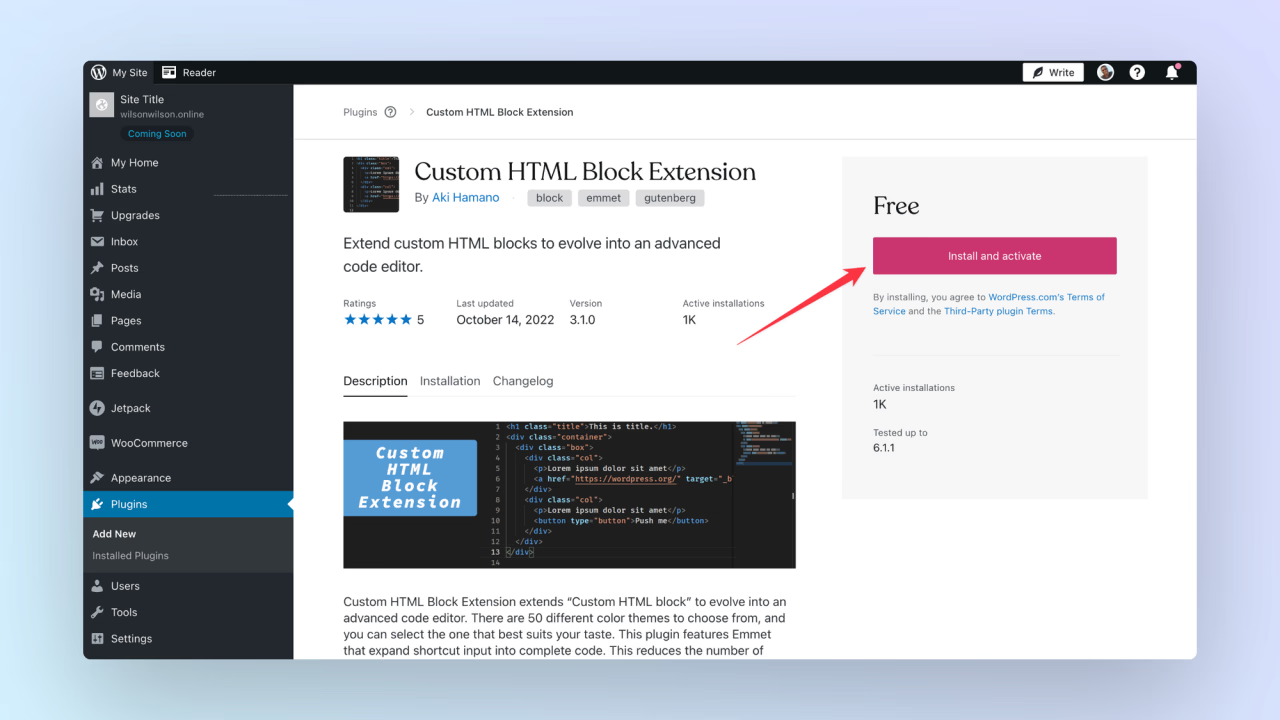Screen dimensions: 1280x720
Task: Select the Jetpack sidebar label
Action: [x=131, y=408]
